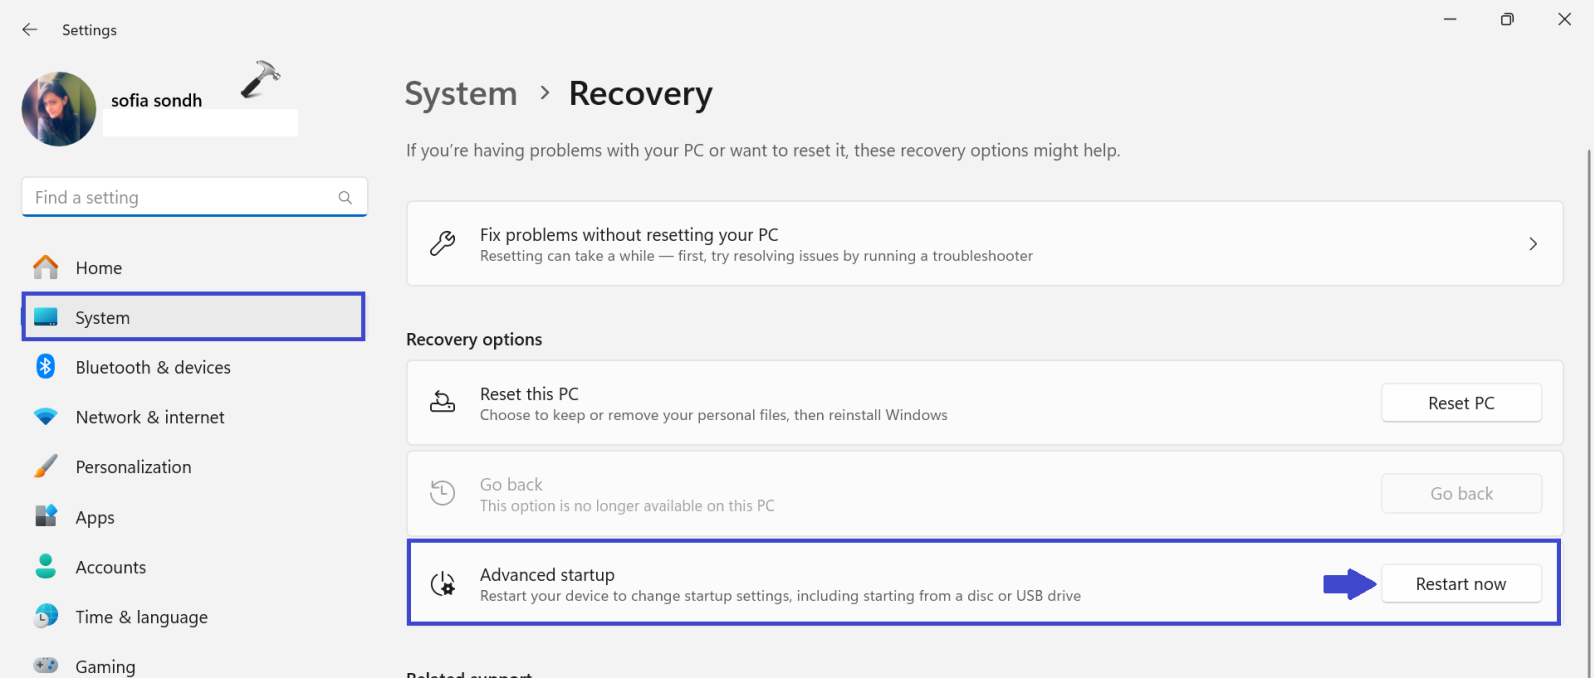Click the back arrow in Settings header
The image size is (1594, 678).
[30, 30]
